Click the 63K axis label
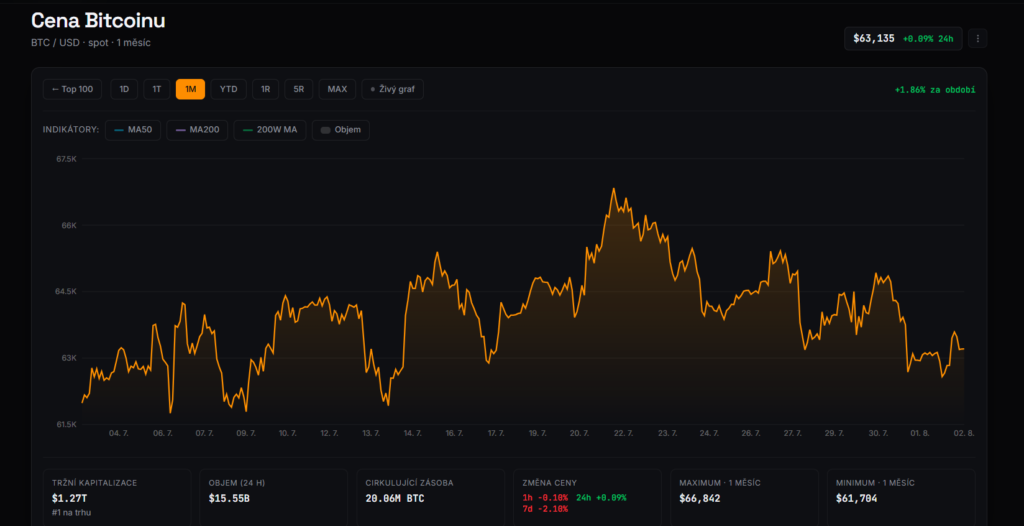 70,358
